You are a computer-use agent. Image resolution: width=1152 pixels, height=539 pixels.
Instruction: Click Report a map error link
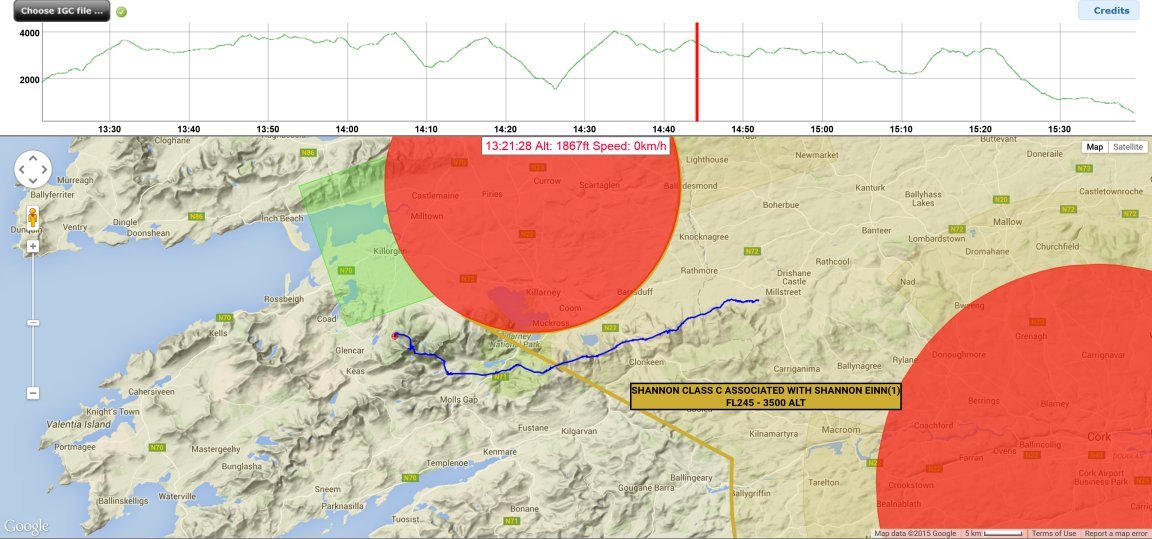coord(1116,534)
